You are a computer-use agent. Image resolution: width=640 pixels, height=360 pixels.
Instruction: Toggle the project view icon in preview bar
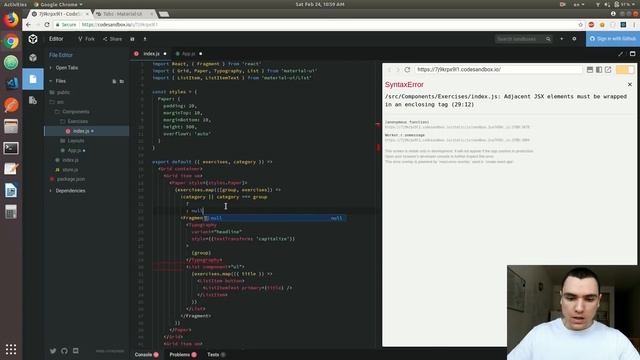coord(590,70)
